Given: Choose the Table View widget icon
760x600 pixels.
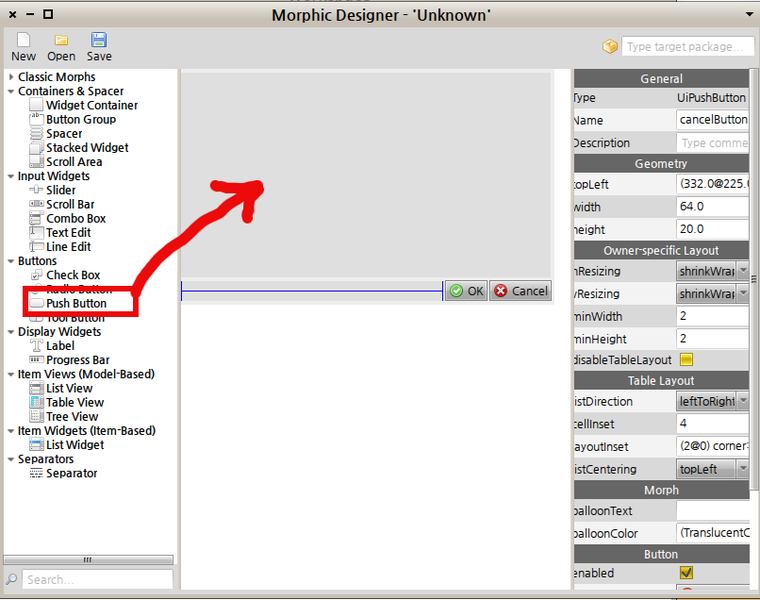Looking at the screenshot, I should [x=37, y=402].
